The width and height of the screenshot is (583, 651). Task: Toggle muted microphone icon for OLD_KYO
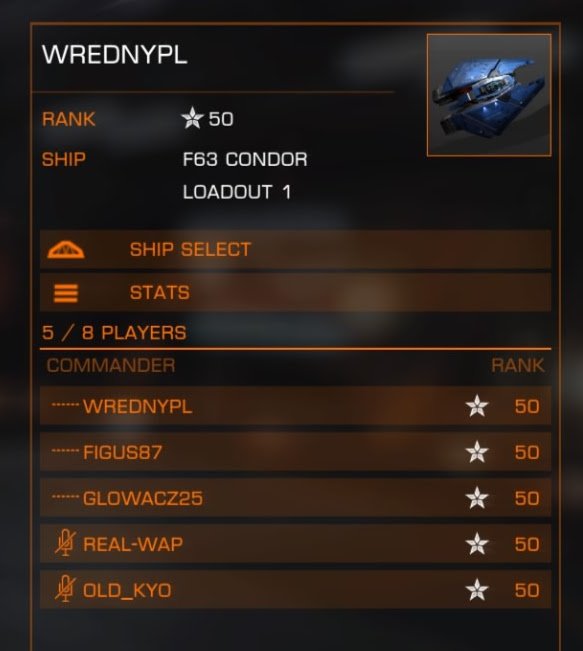point(65,589)
